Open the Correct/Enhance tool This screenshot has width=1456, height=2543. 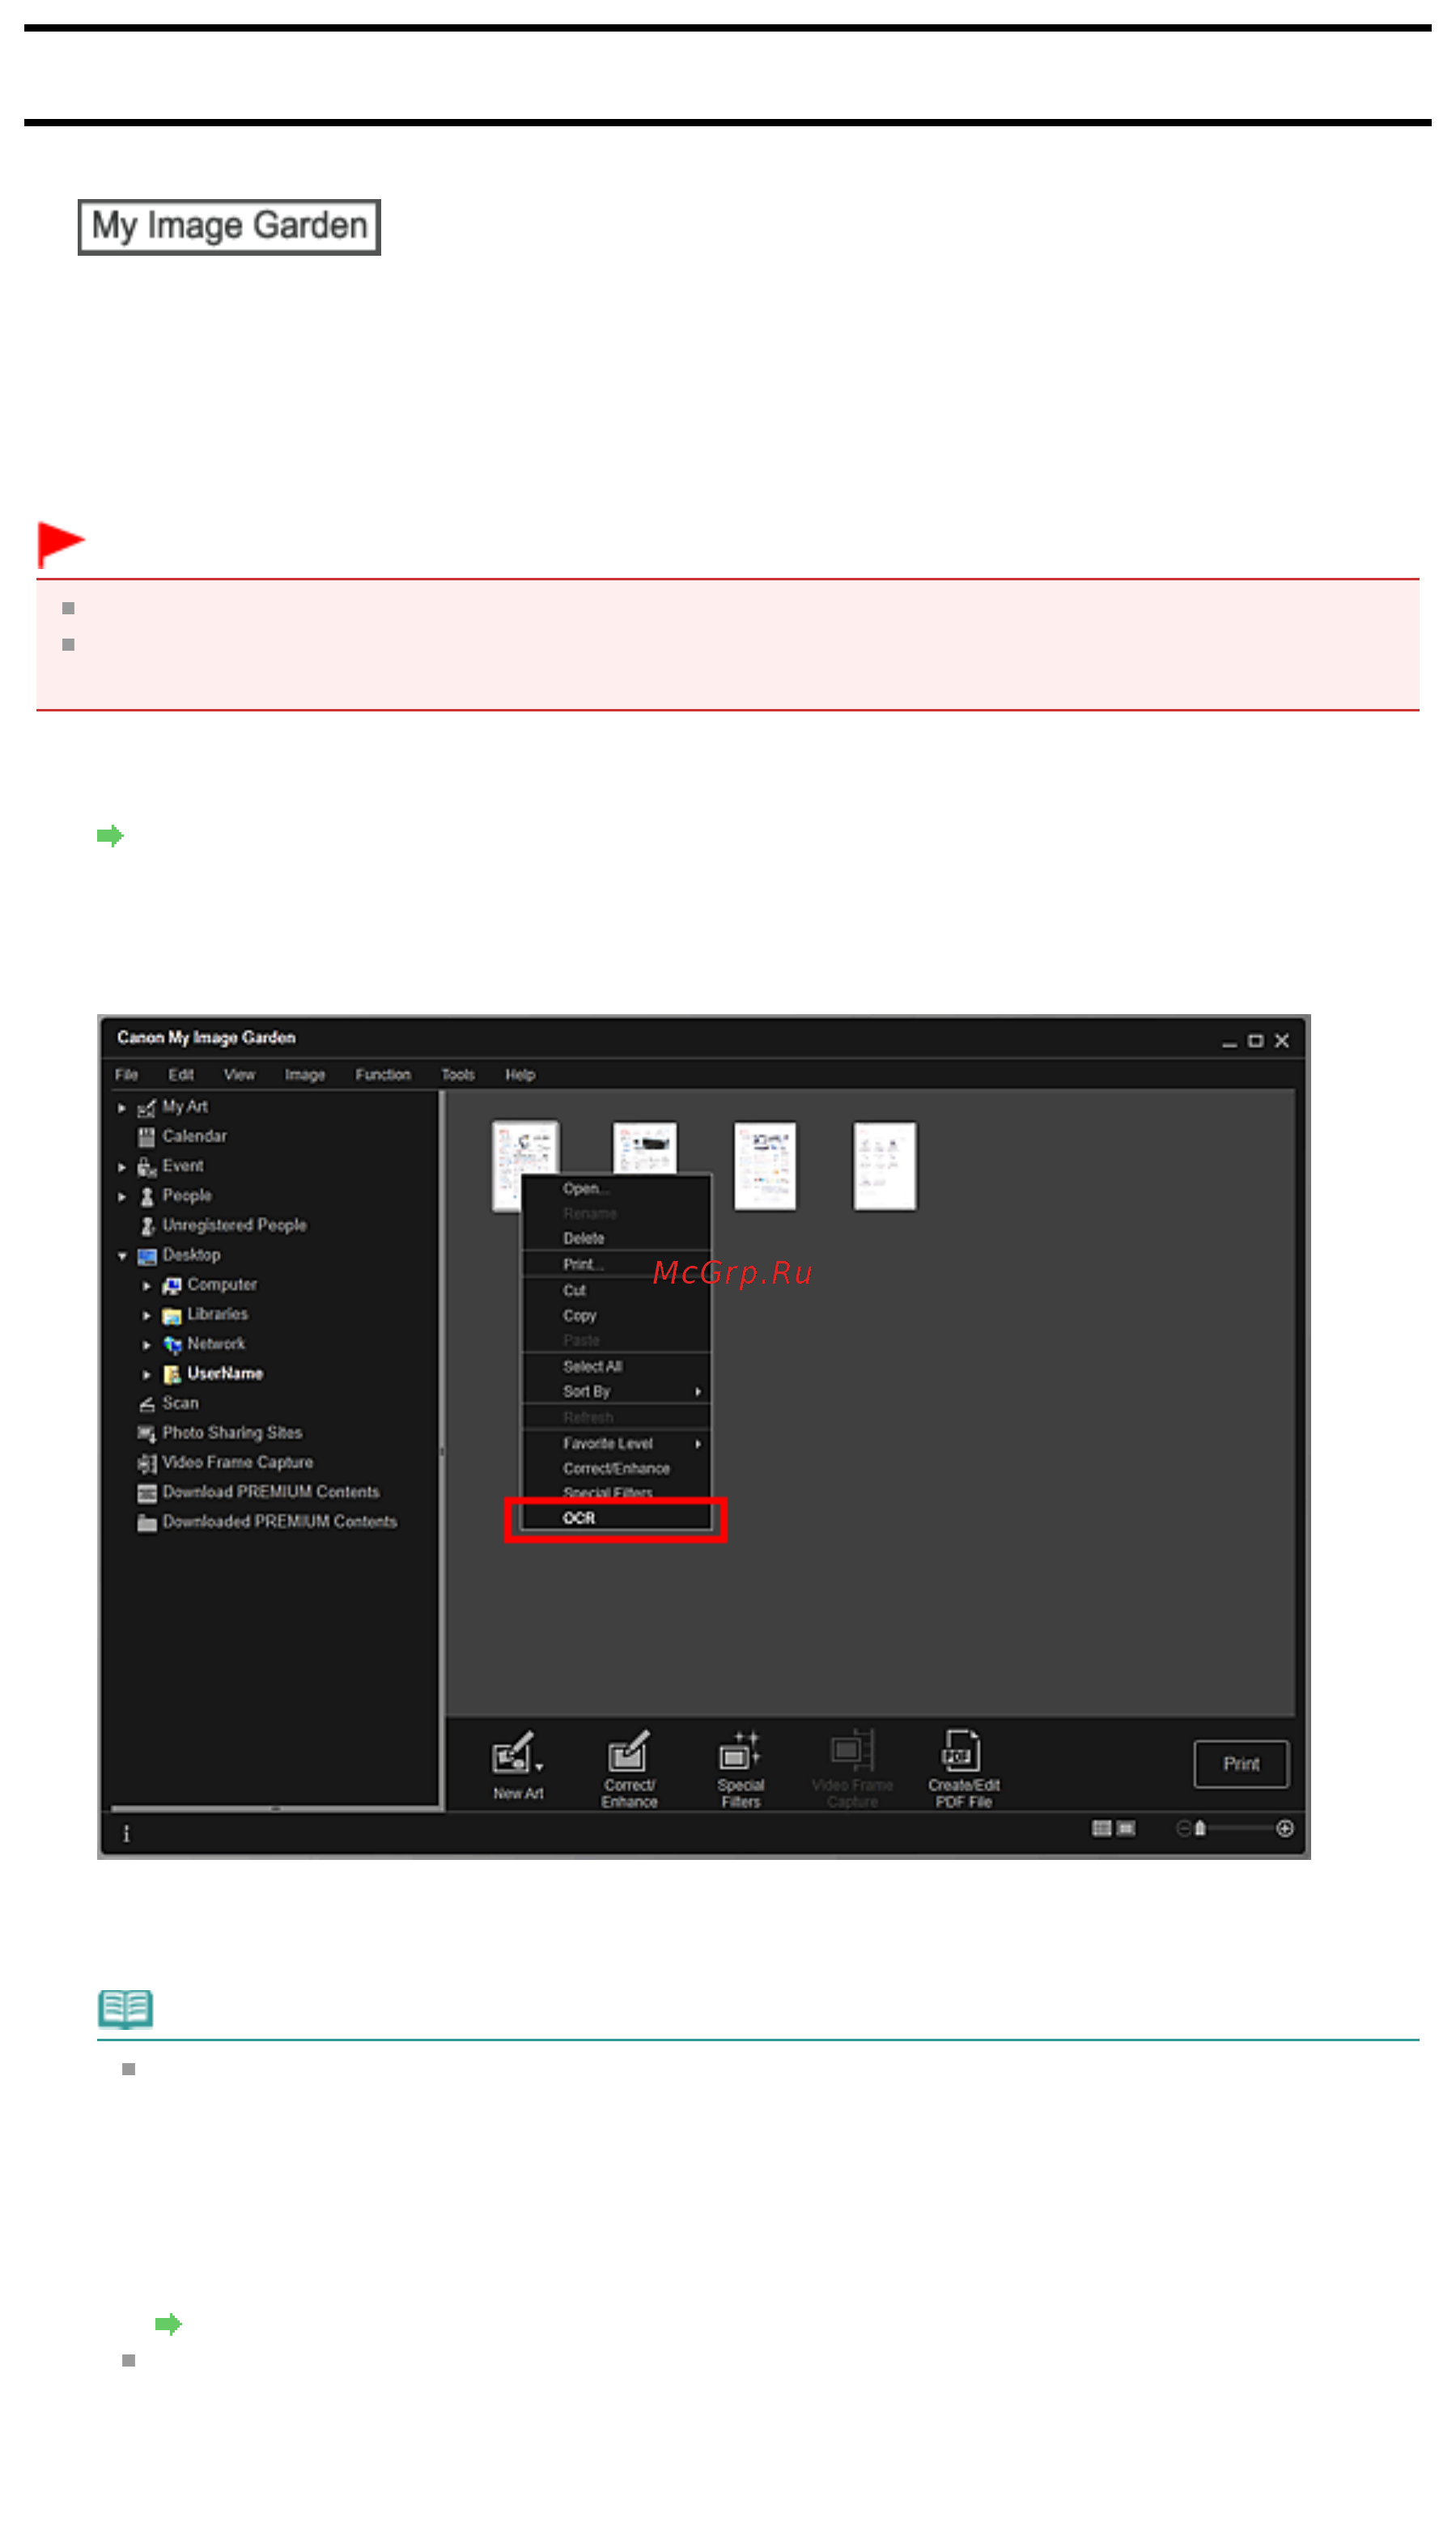pos(629,1769)
